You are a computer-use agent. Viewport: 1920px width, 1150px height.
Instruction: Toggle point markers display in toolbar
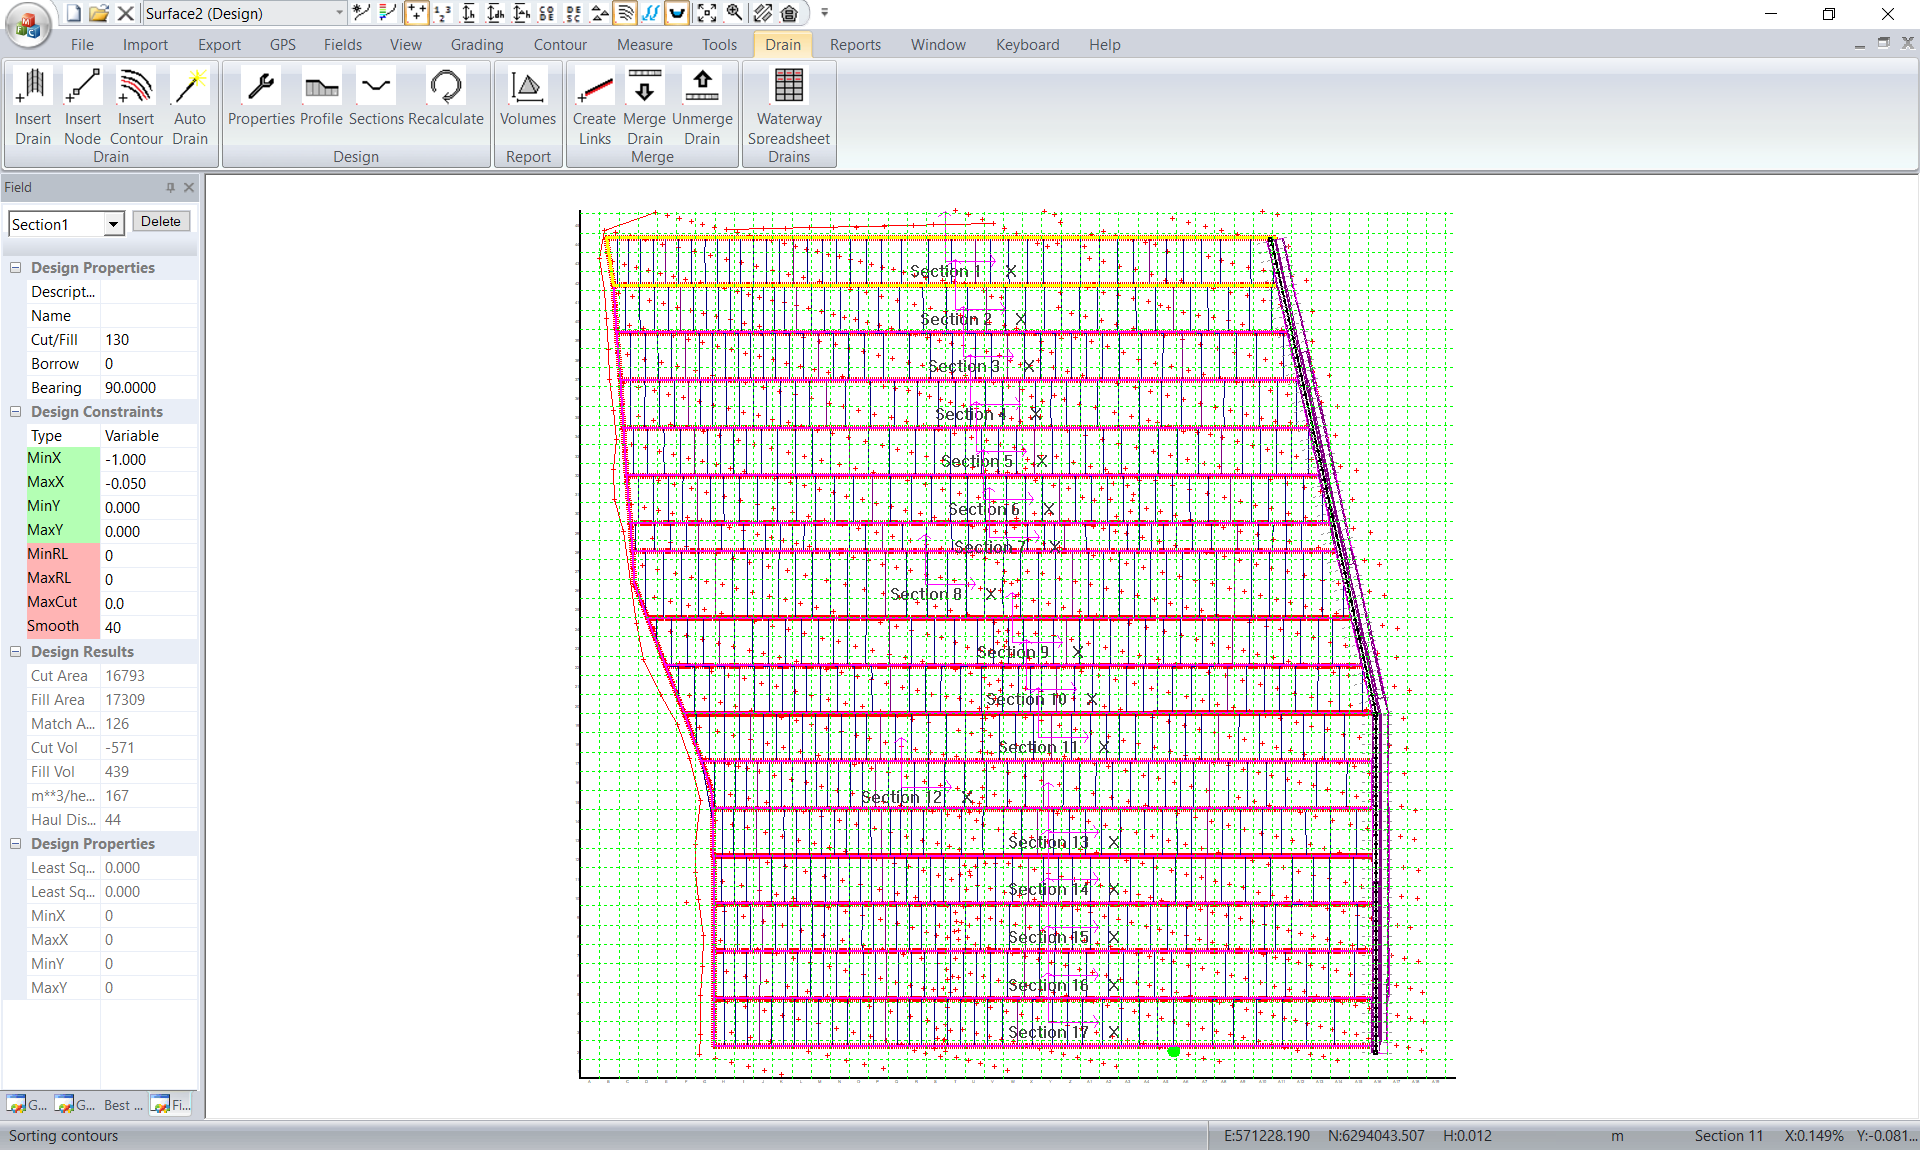pyautogui.click(x=416, y=13)
